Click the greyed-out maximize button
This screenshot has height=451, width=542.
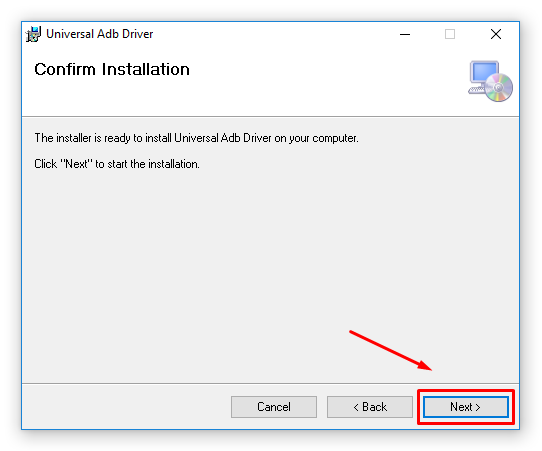(450, 34)
